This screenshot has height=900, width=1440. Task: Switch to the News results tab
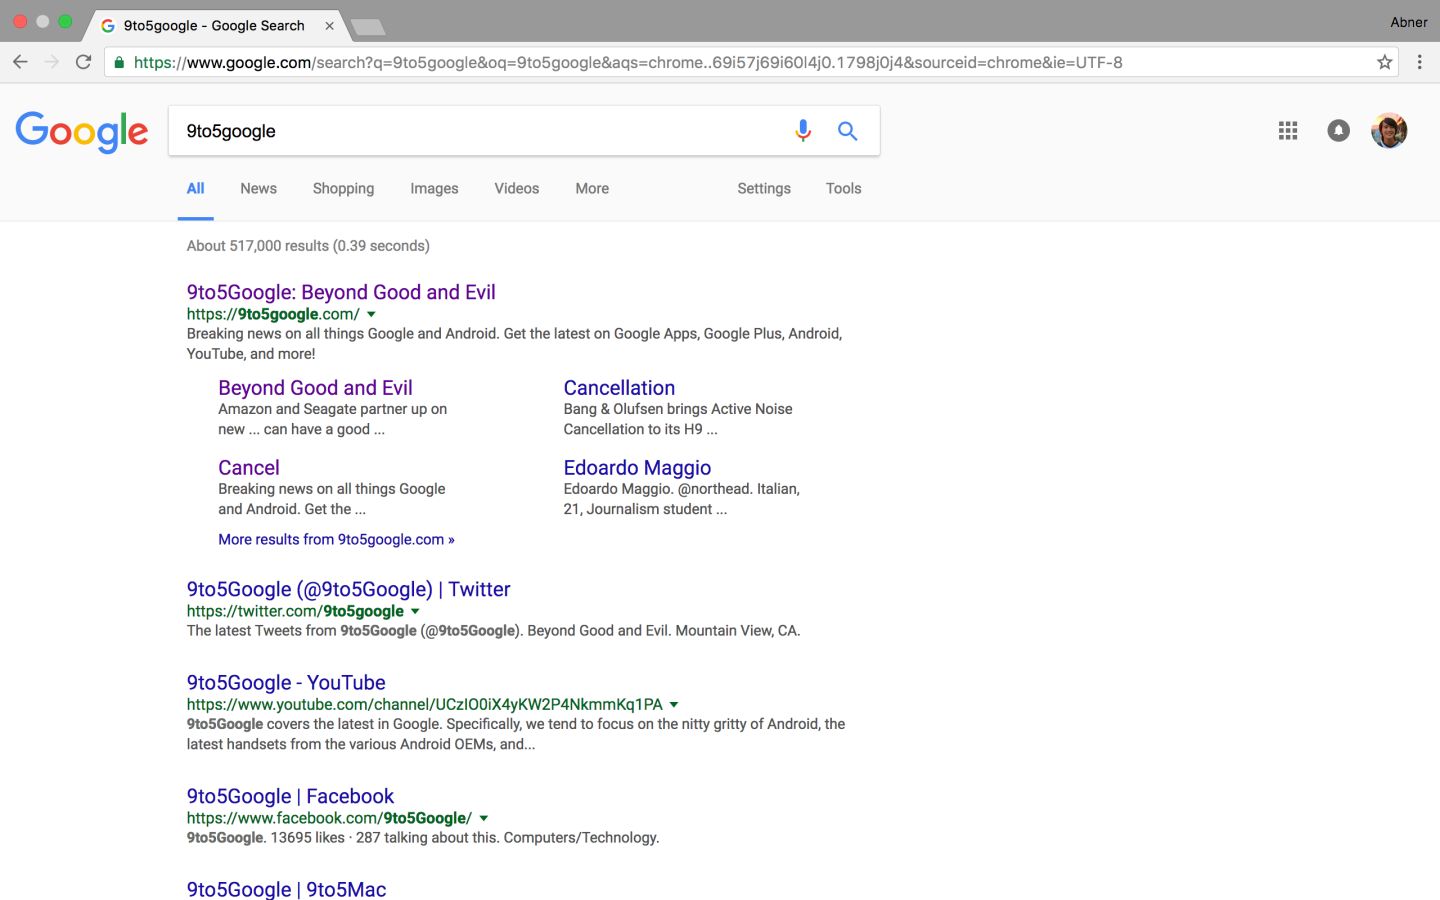point(258,188)
